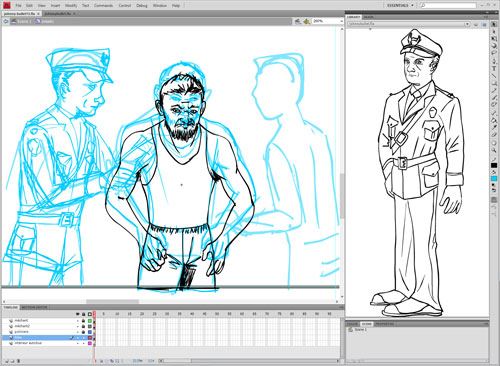500x366 pixels.
Task: Toggle visibility dot of policiers layer
Action: 77,332
